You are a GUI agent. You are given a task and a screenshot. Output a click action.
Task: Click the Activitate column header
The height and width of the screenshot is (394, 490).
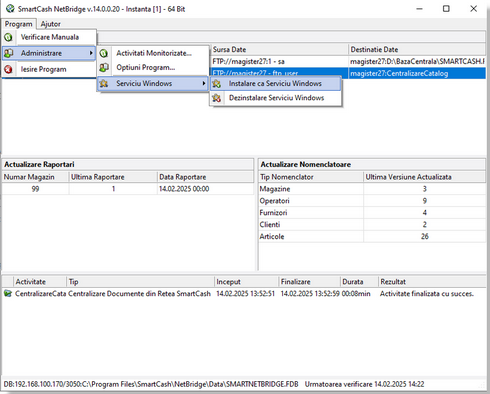(x=39, y=282)
